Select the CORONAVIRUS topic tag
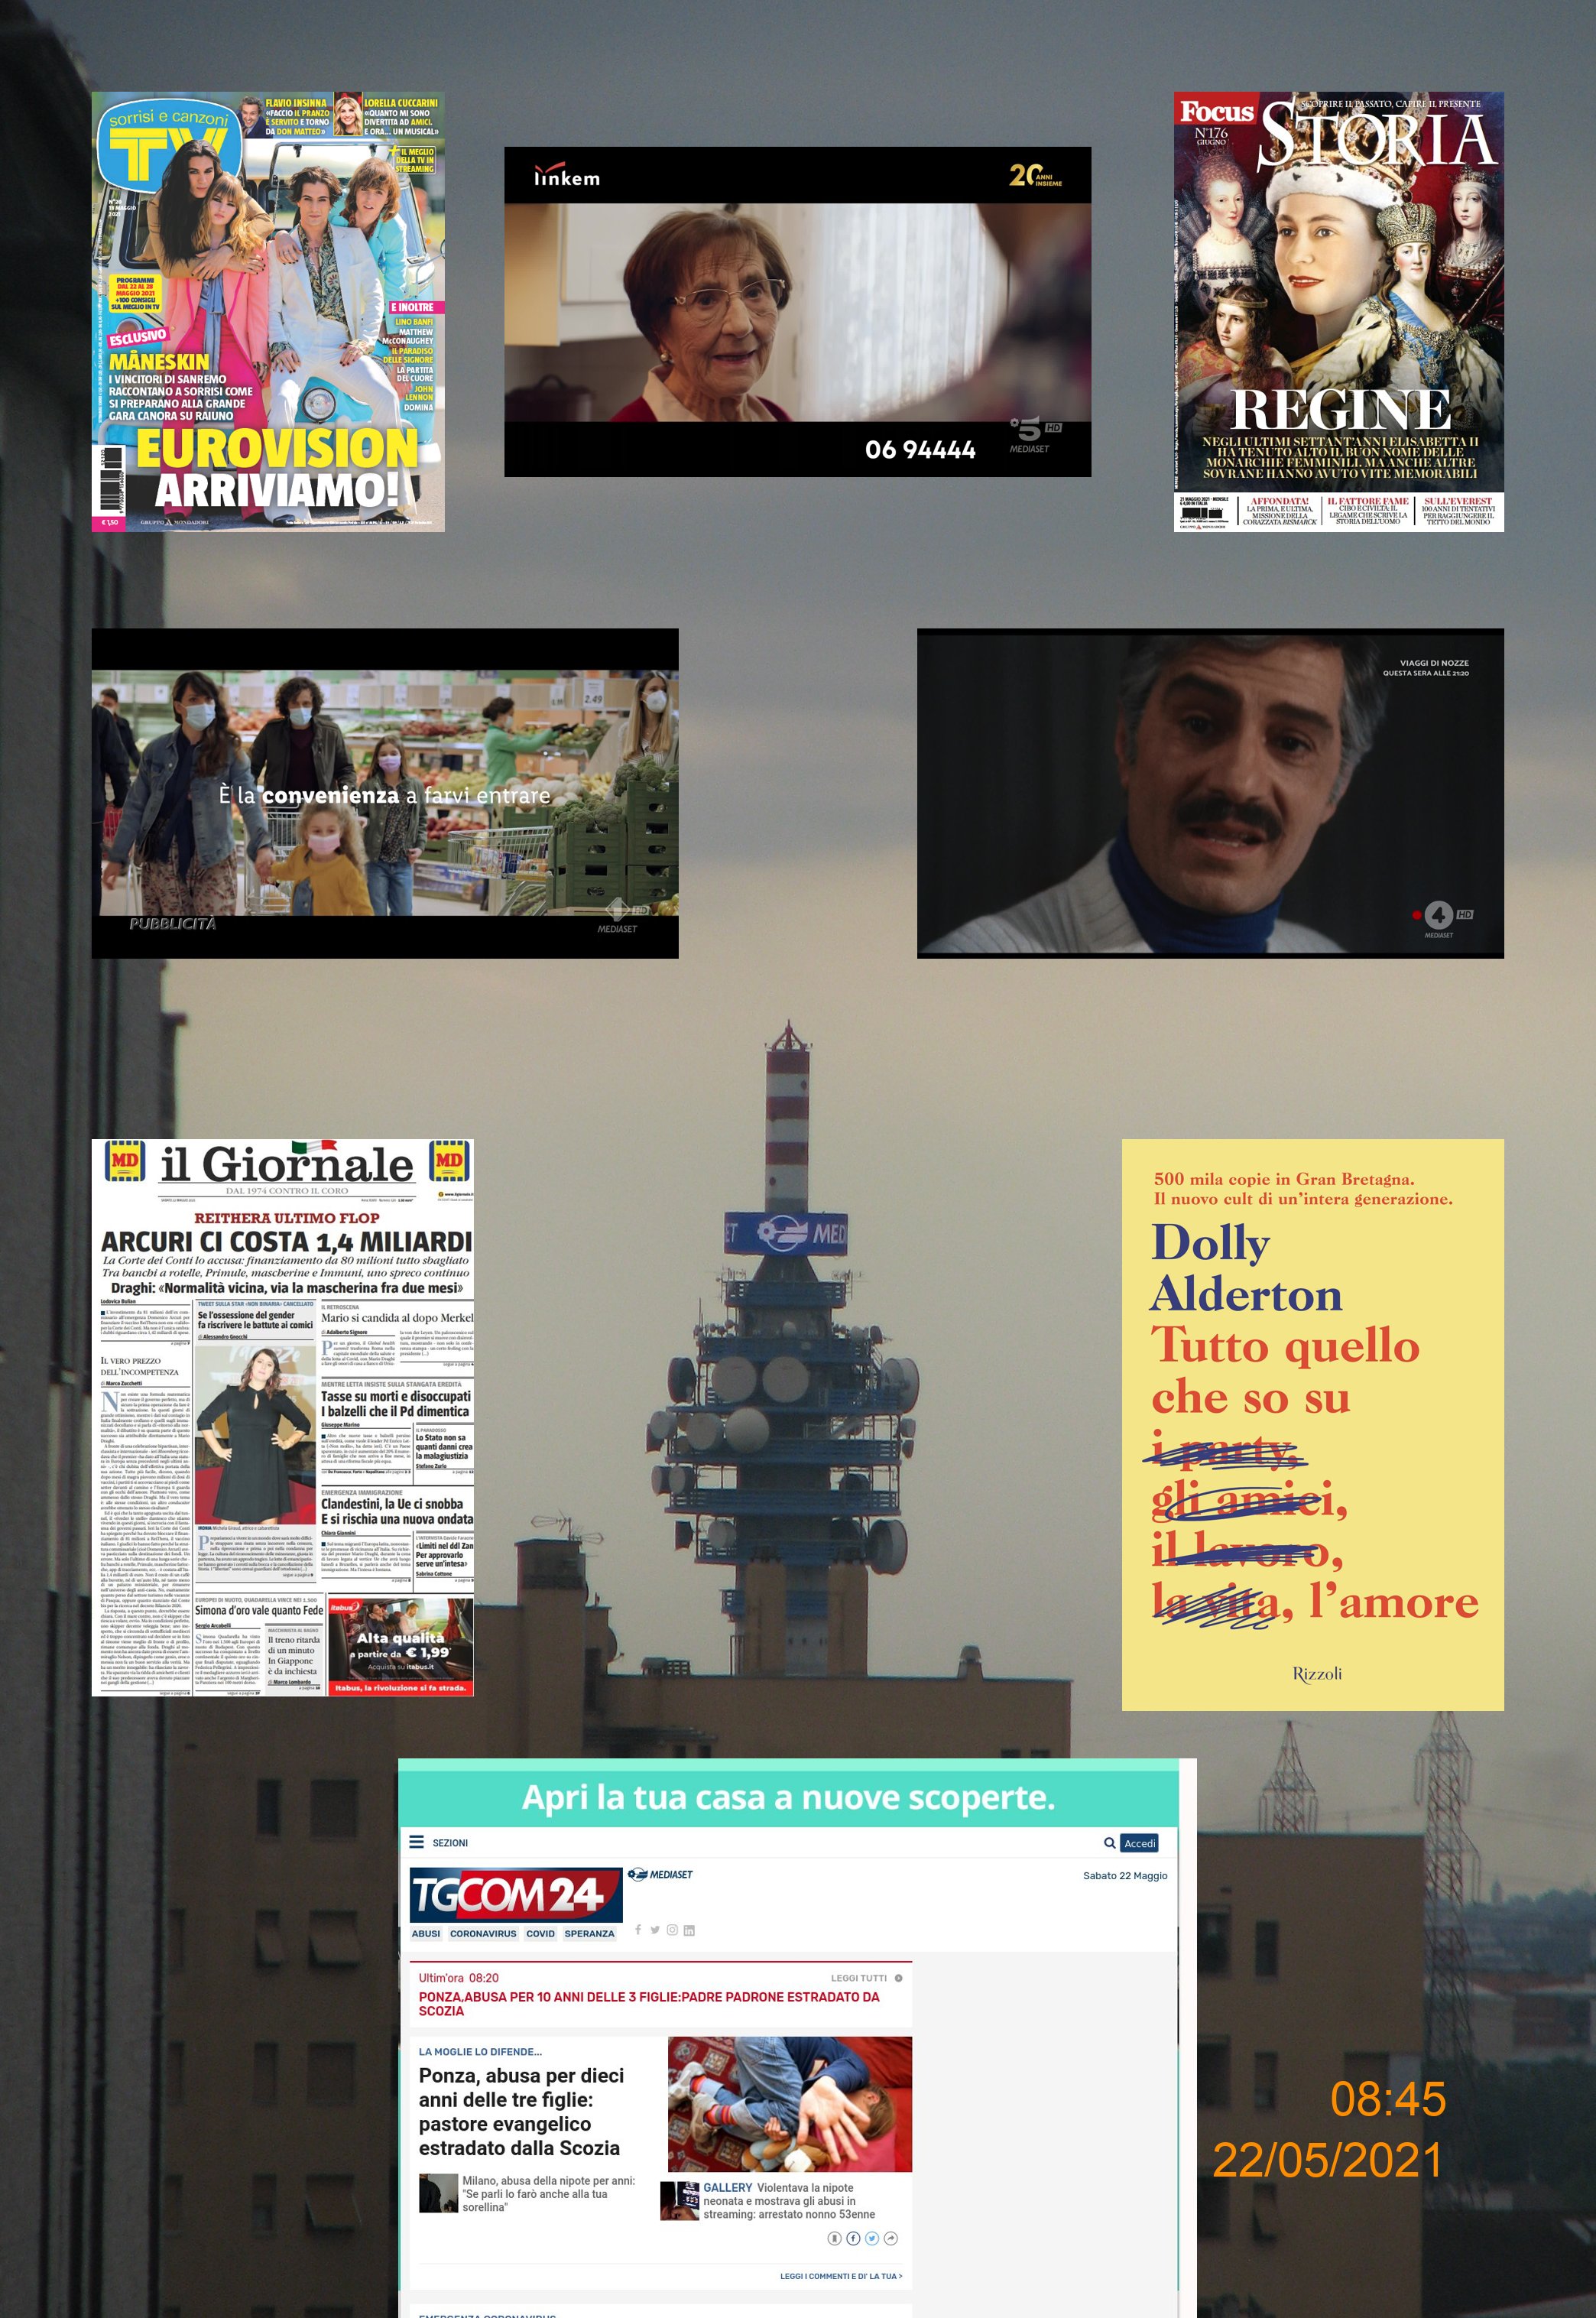The height and width of the screenshot is (2318, 1596). 483,1933
